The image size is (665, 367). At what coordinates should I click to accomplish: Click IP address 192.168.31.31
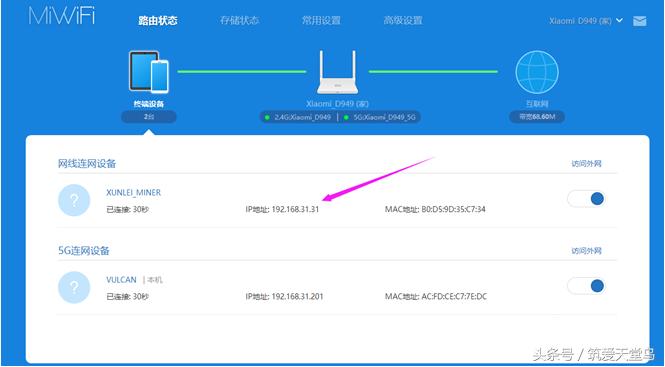pos(295,210)
